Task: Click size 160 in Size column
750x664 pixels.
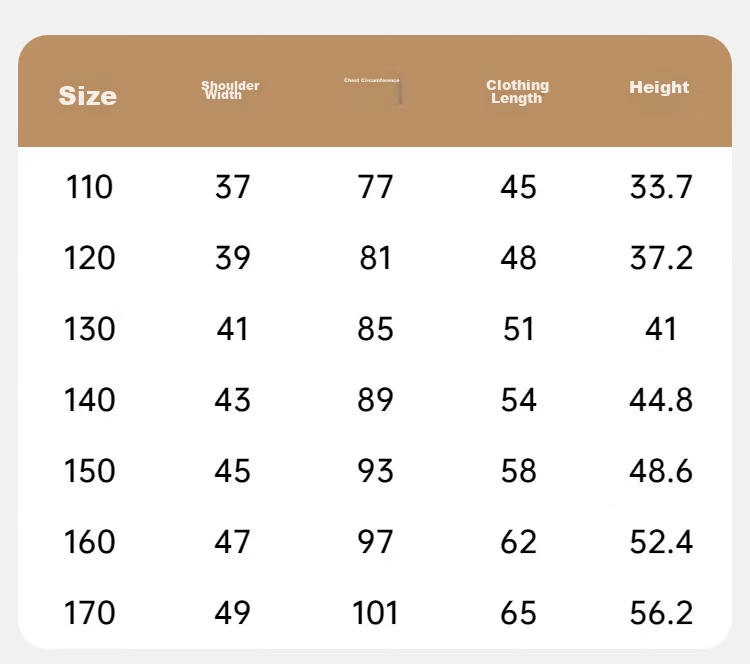Action: [89, 542]
